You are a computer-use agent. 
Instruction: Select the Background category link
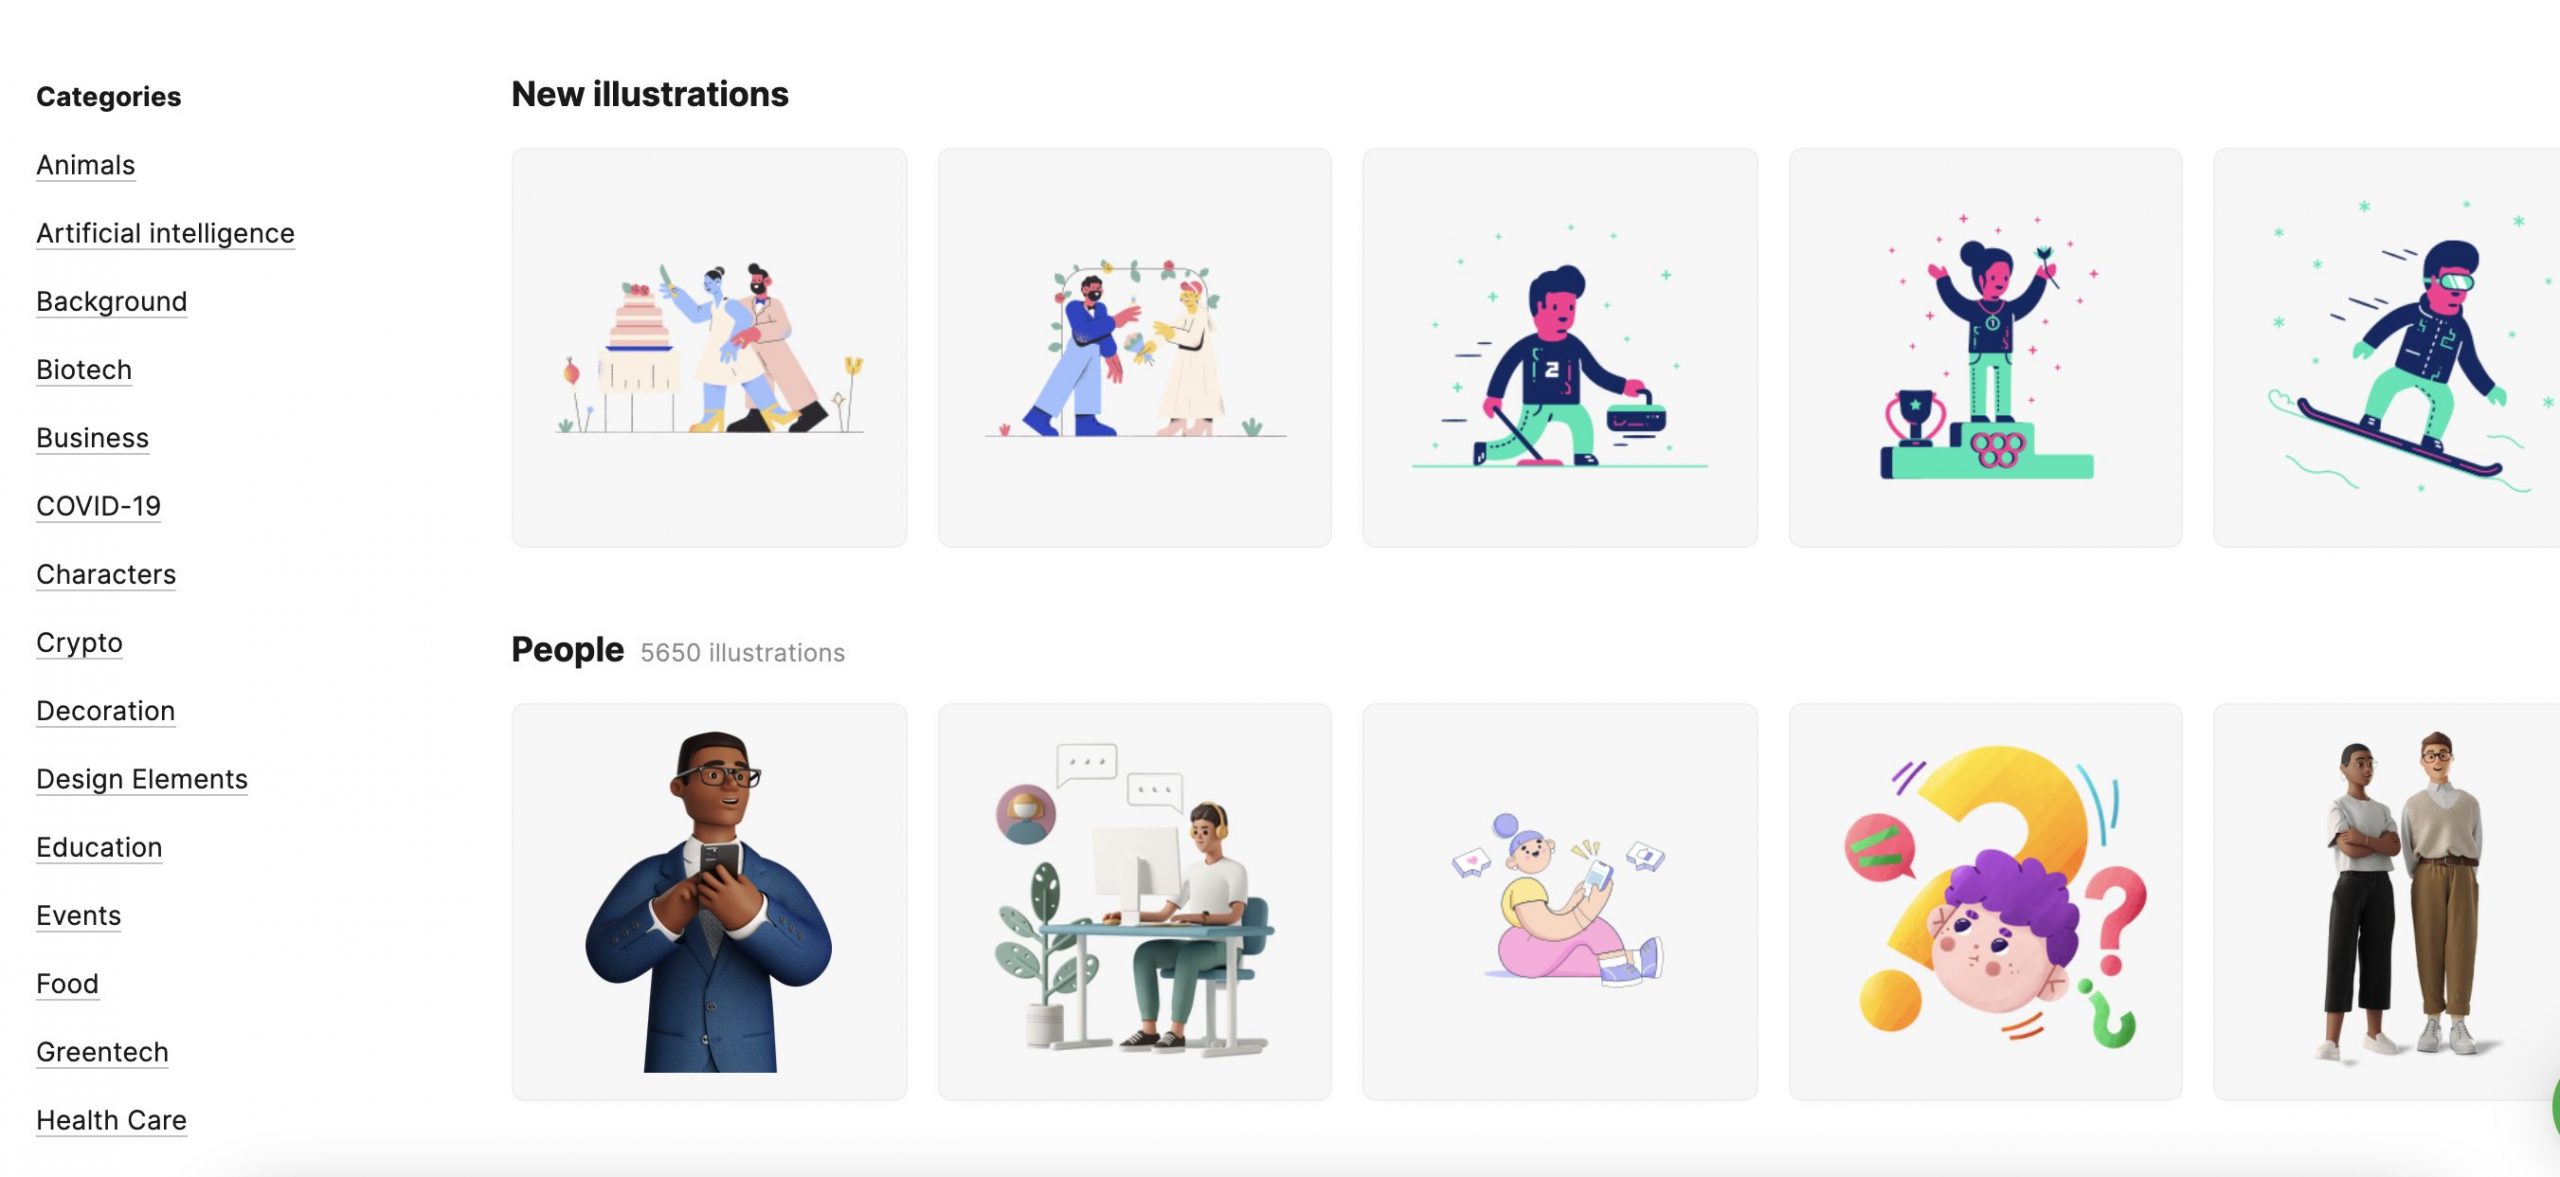coord(111,301)
